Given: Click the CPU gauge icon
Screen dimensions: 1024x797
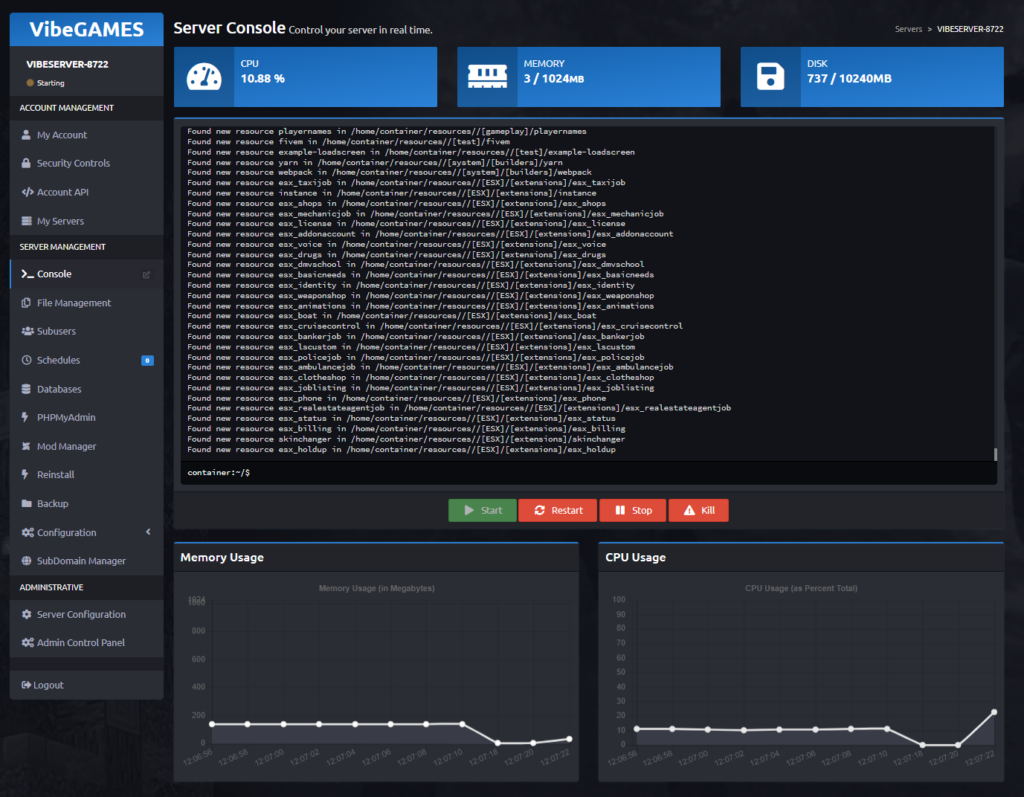Looking at the screenshot, I should point(204,77).
